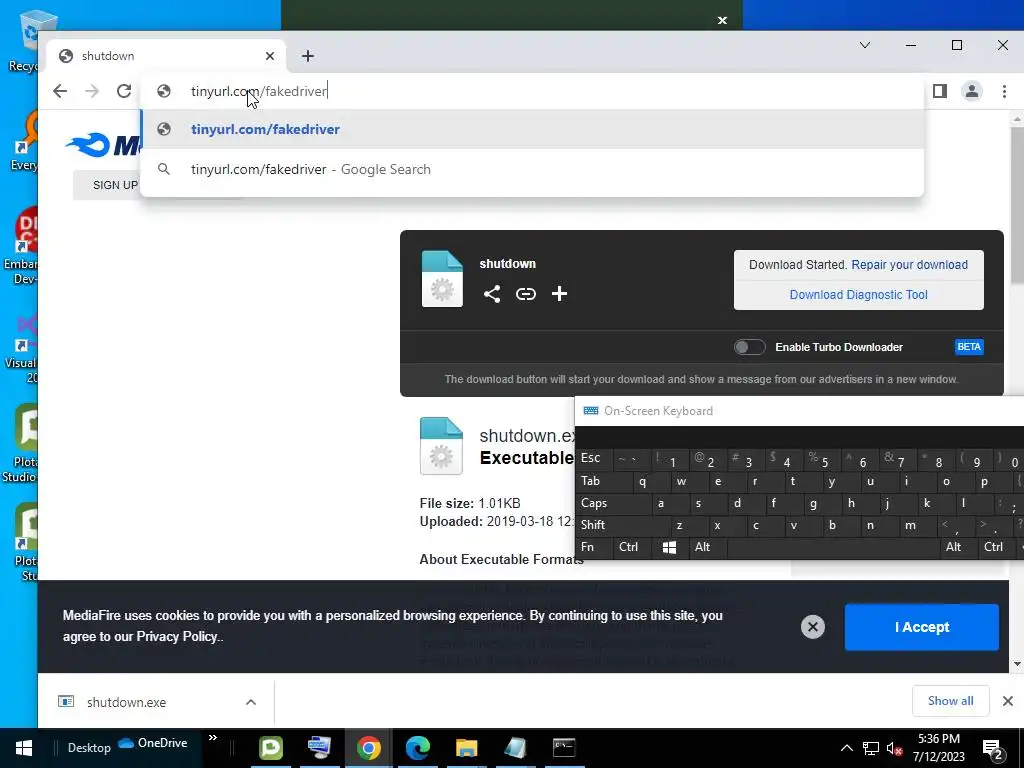The width and height of the screenshot is (1024, 768).
Task: Dismiss the cookie banner with the X button
Action: tap(812, 627)
